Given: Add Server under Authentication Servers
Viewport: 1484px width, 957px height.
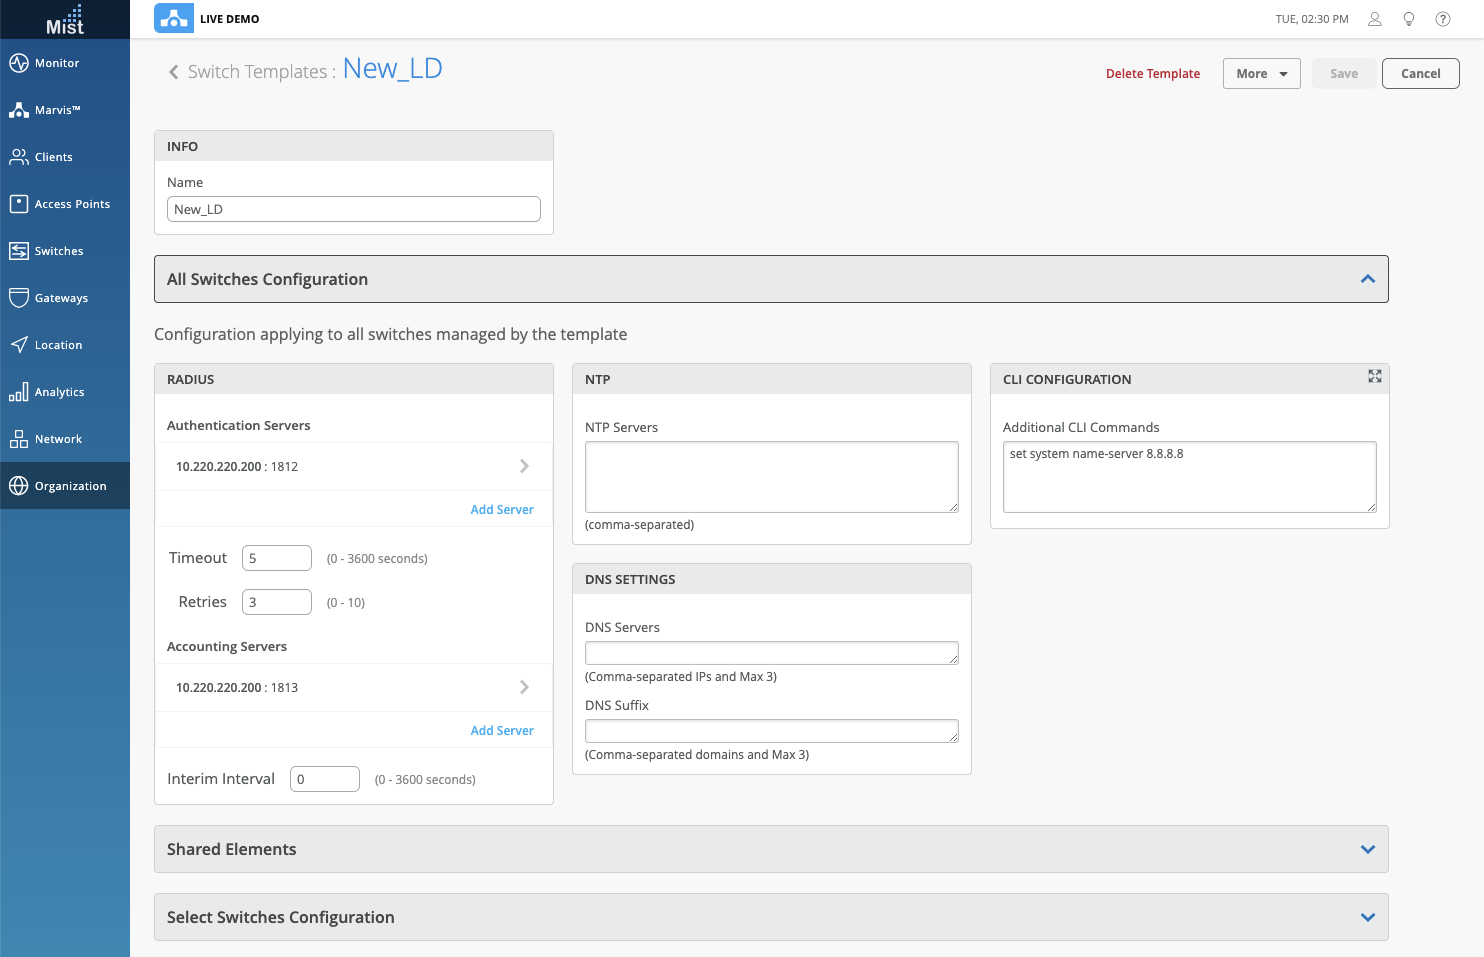Looking at the screenshot, I should 501,509.
